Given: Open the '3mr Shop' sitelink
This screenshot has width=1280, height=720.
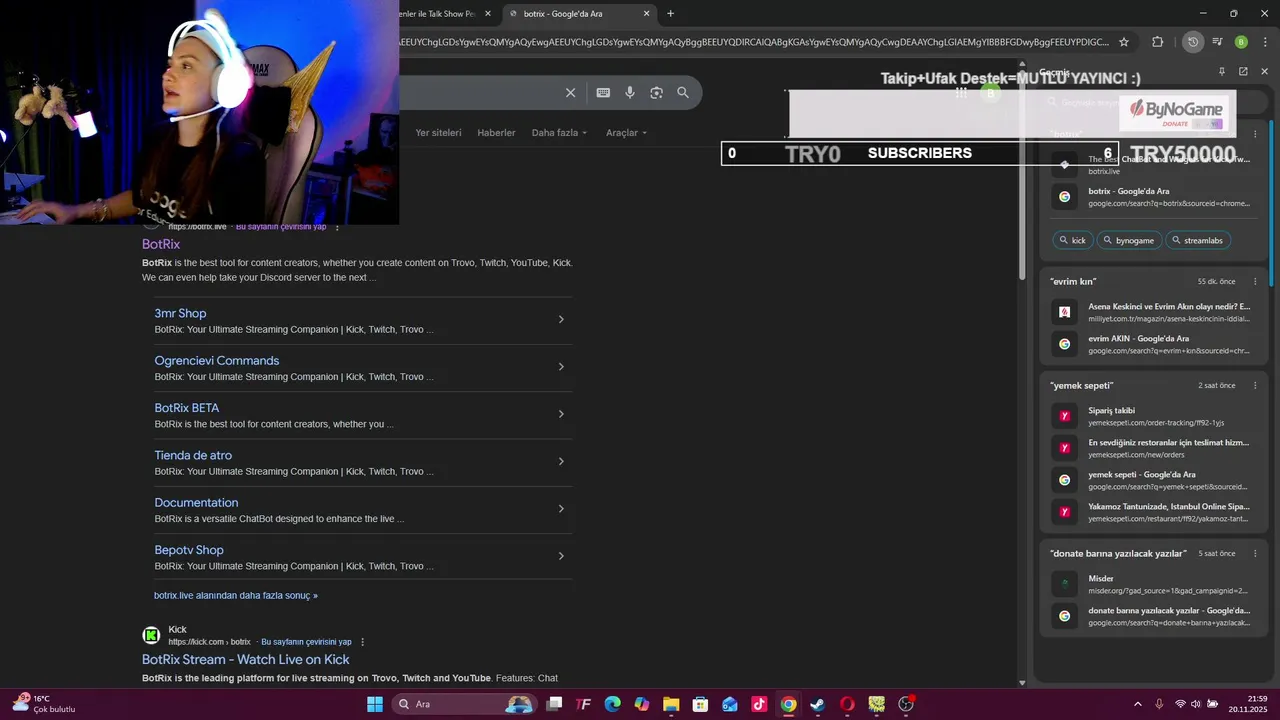Looking at the screenshot, I should [x=180, y=313].
